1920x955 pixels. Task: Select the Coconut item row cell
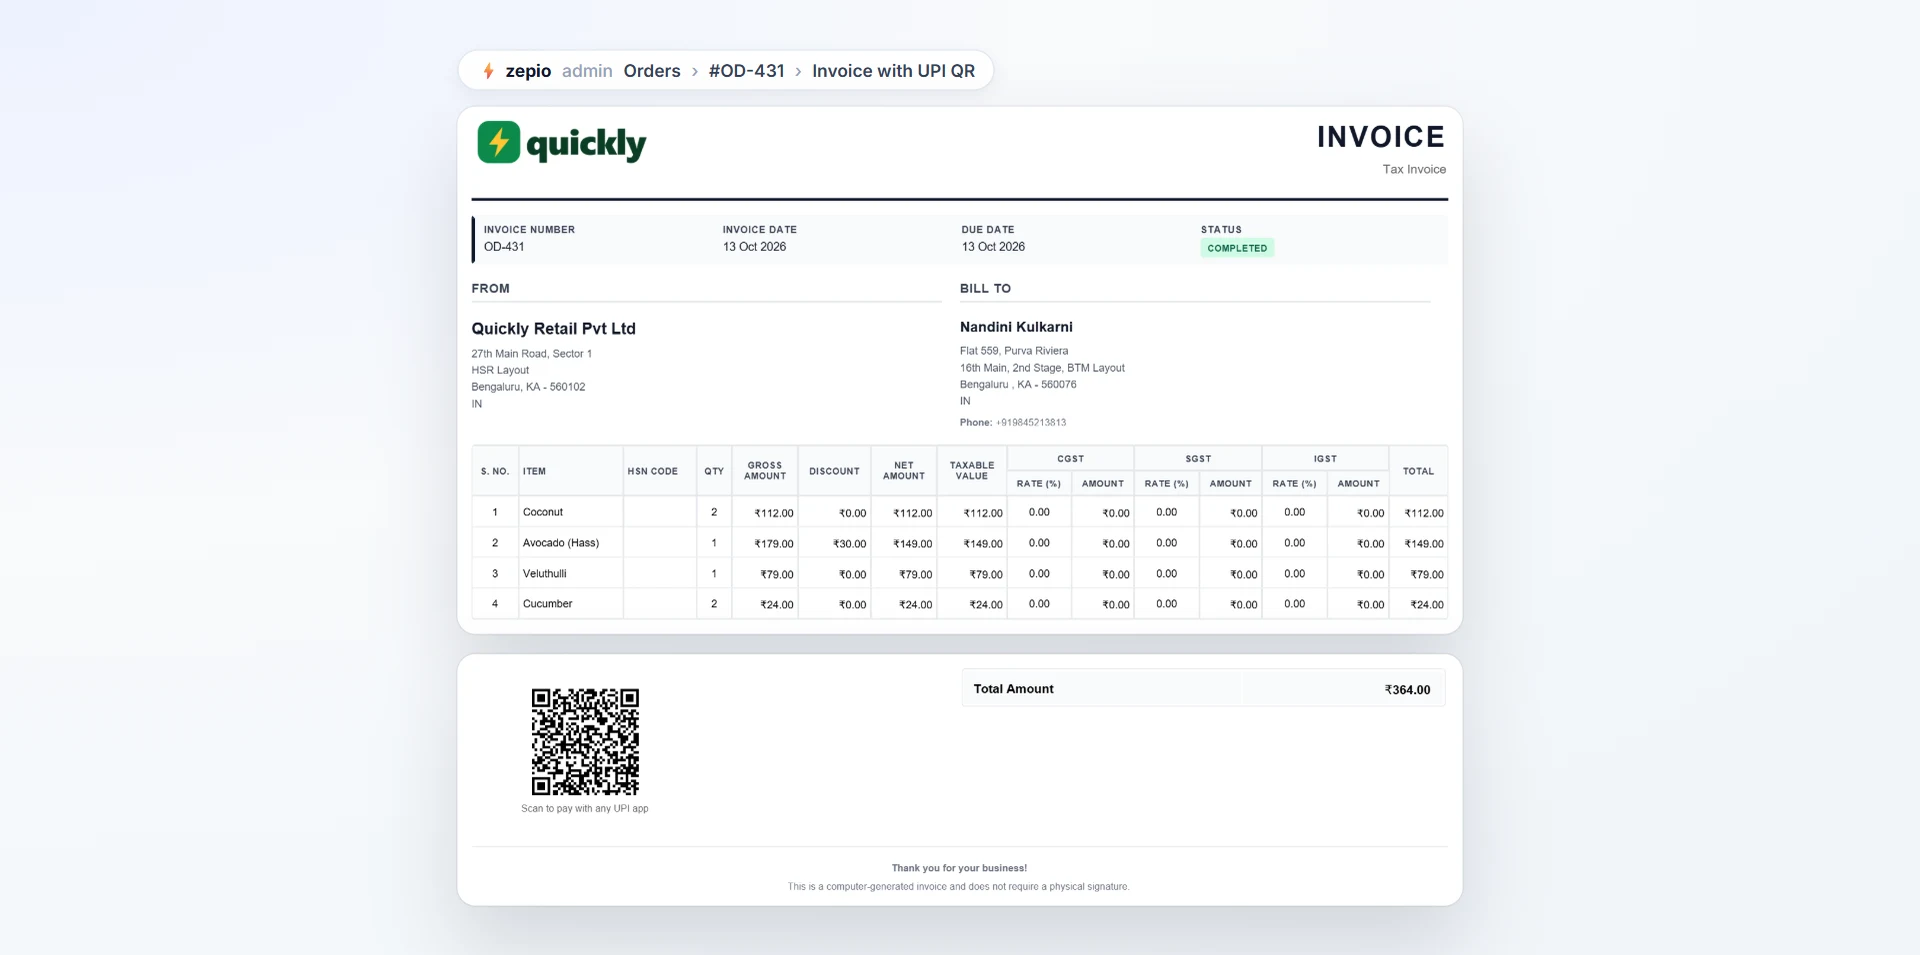point(571,512)
